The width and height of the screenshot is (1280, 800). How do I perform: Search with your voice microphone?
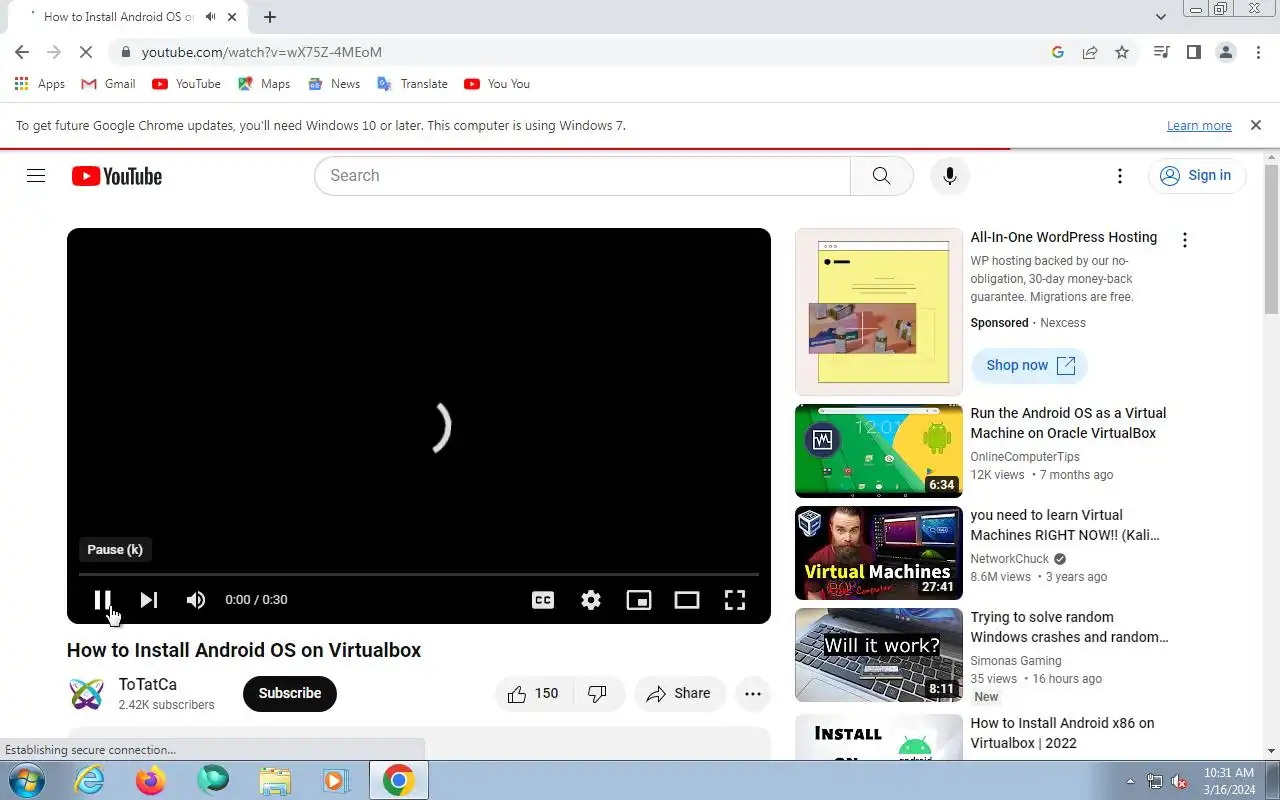click(x=950, y=176)
